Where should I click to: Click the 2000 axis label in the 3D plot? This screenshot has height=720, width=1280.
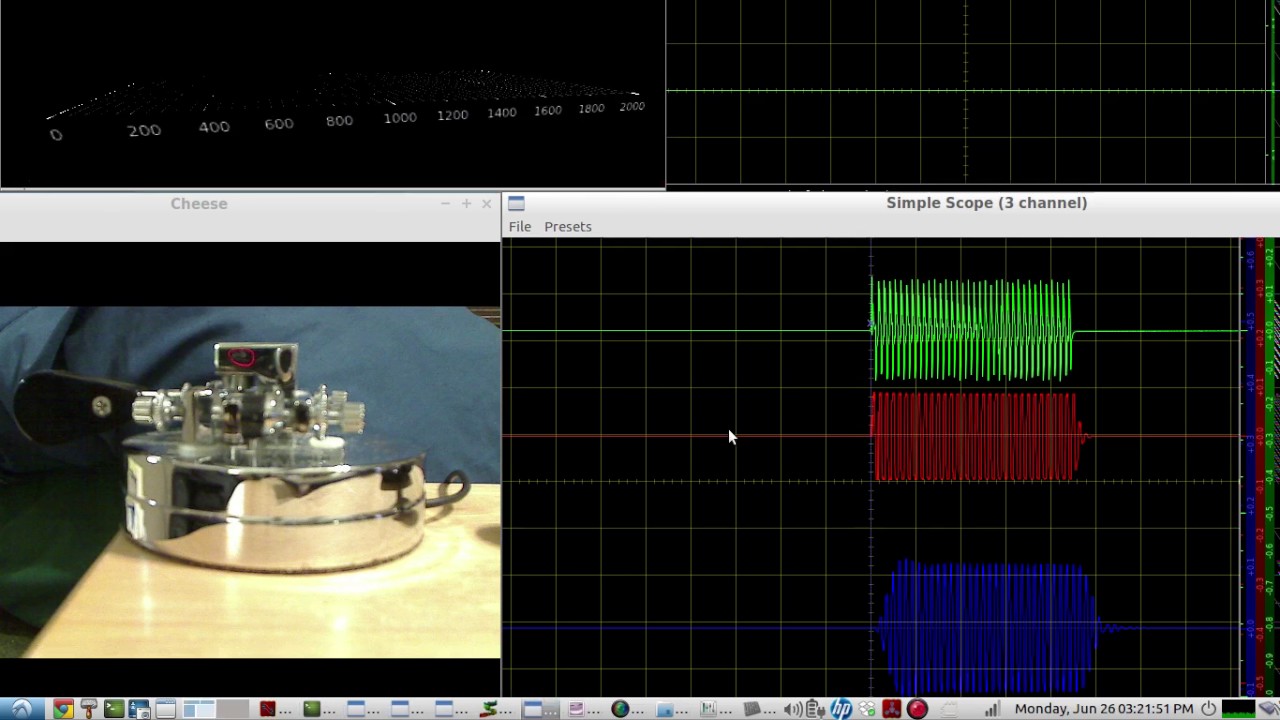632,106
